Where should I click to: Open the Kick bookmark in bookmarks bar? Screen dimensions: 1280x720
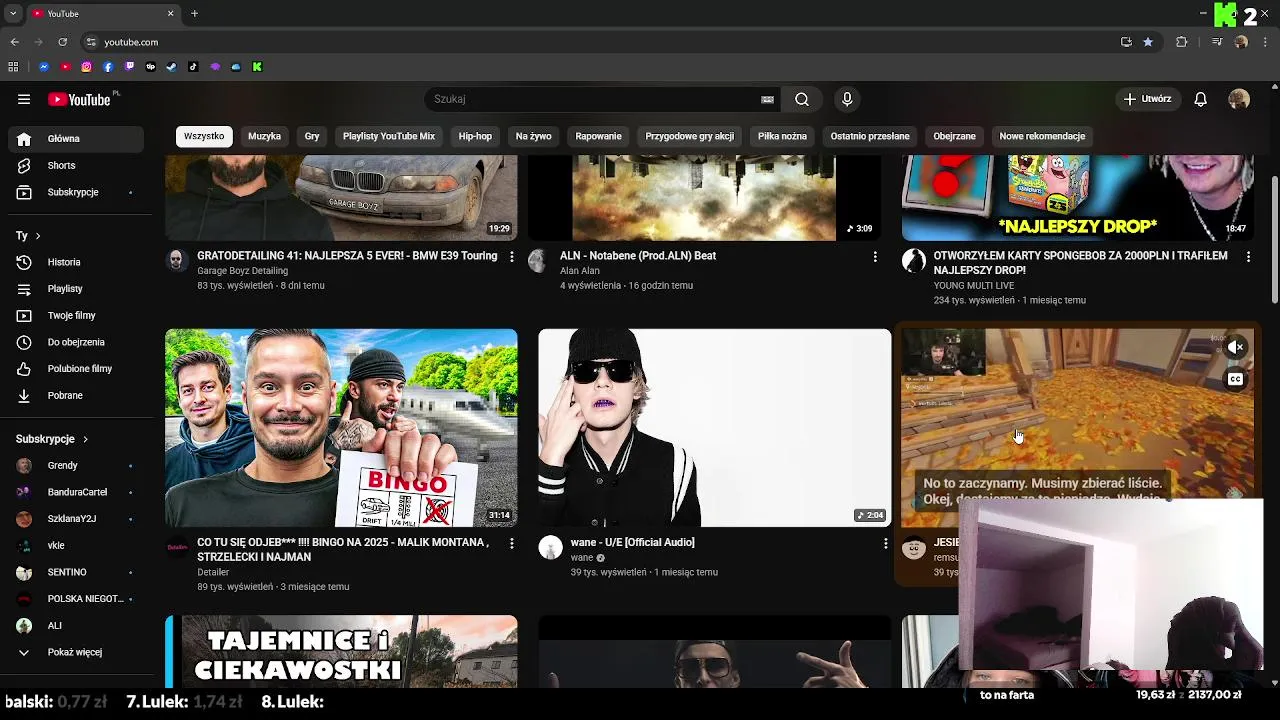[257, 67]
